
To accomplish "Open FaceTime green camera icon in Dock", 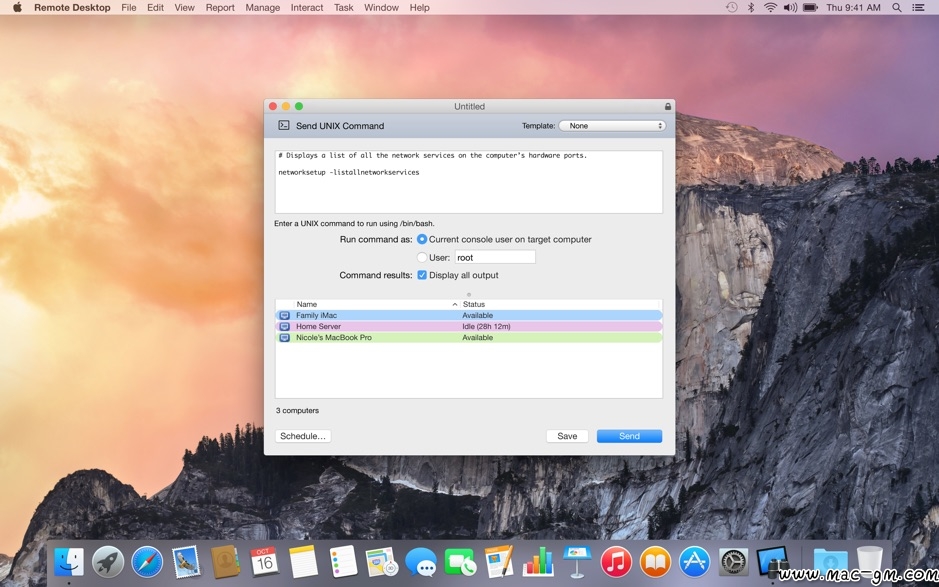I will [460, 562].
